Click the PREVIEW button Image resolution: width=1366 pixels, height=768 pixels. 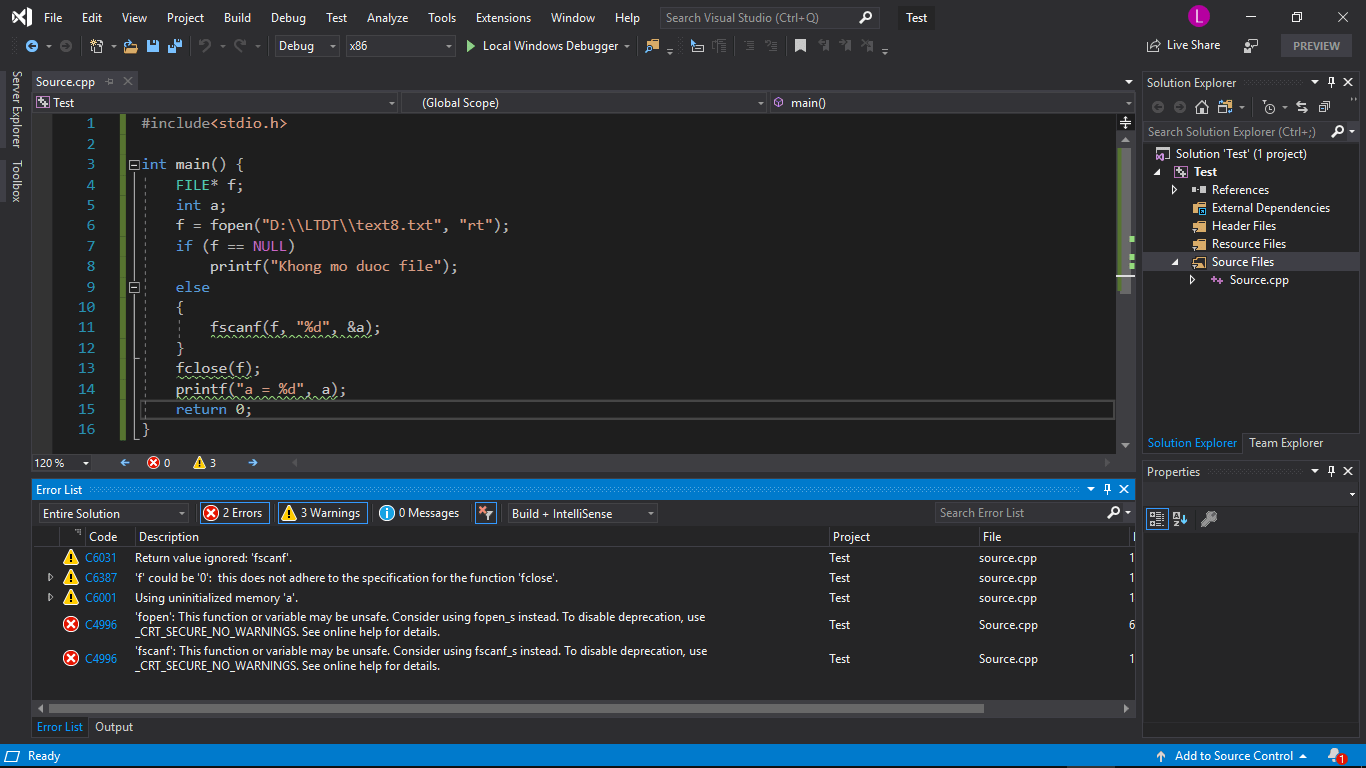(1315, 46)
